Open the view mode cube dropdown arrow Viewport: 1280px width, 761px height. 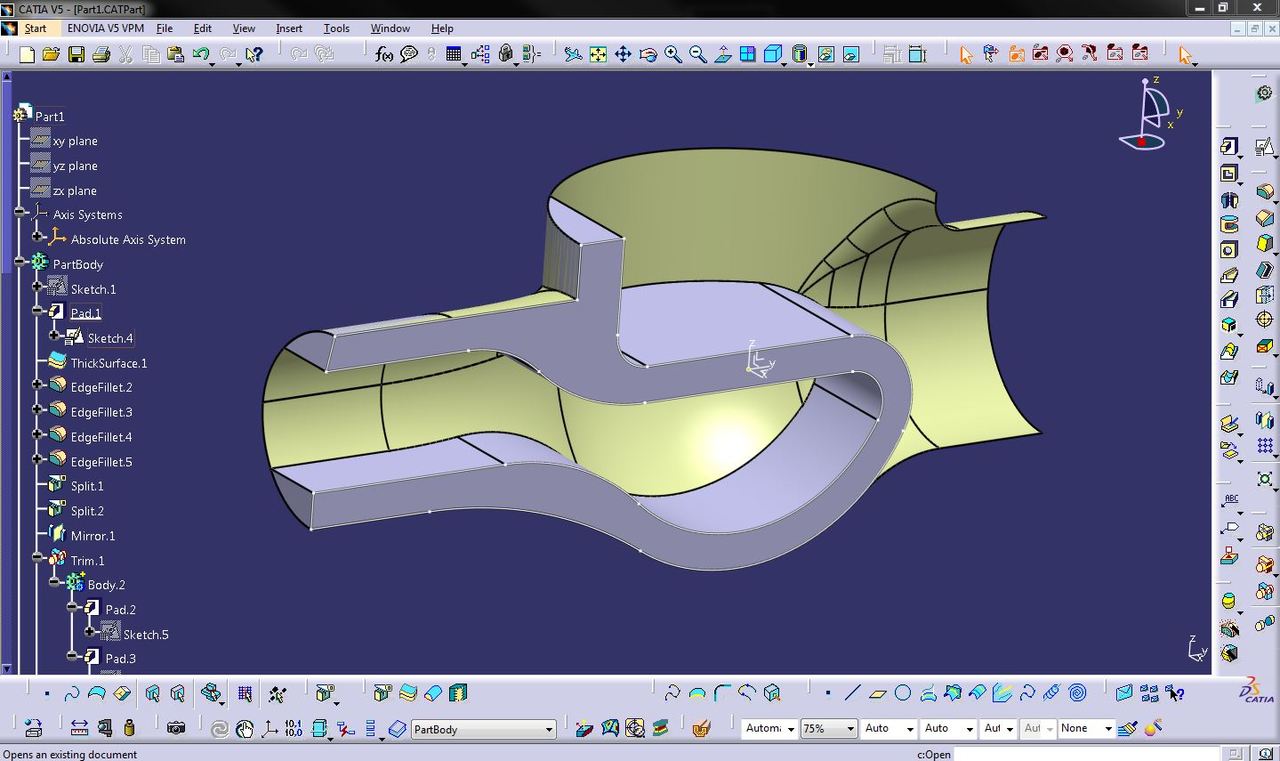tap(786, 62)
